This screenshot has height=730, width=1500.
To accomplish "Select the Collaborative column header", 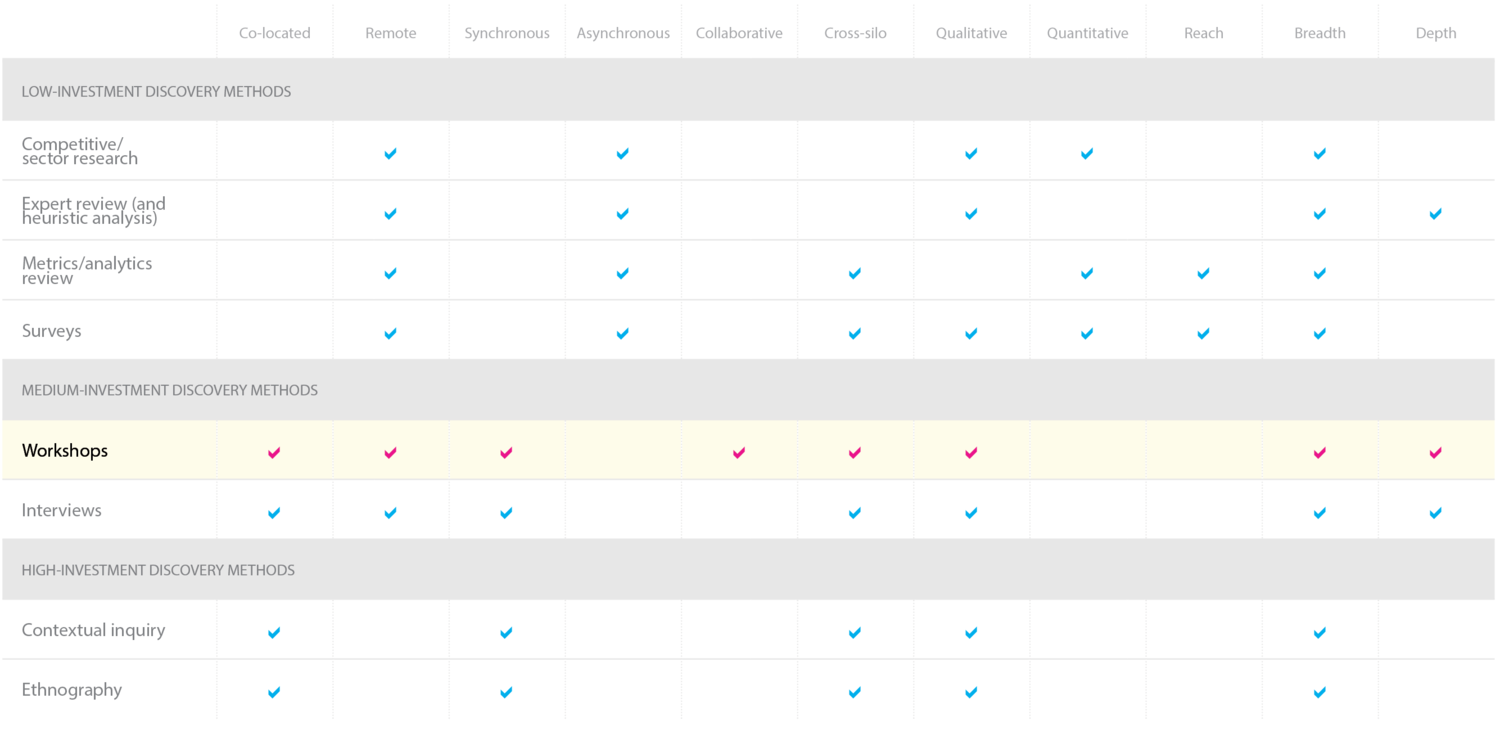I will click(739, 33).
